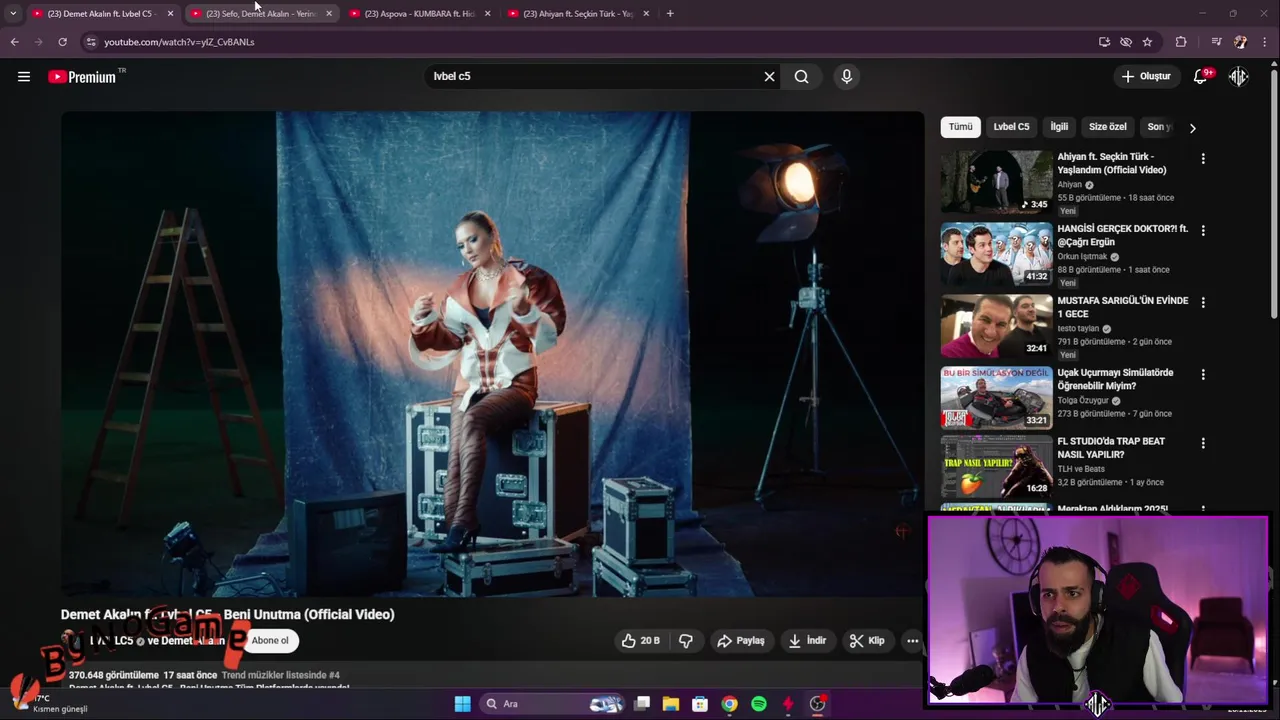Click the İndir download button

[807, 641]
